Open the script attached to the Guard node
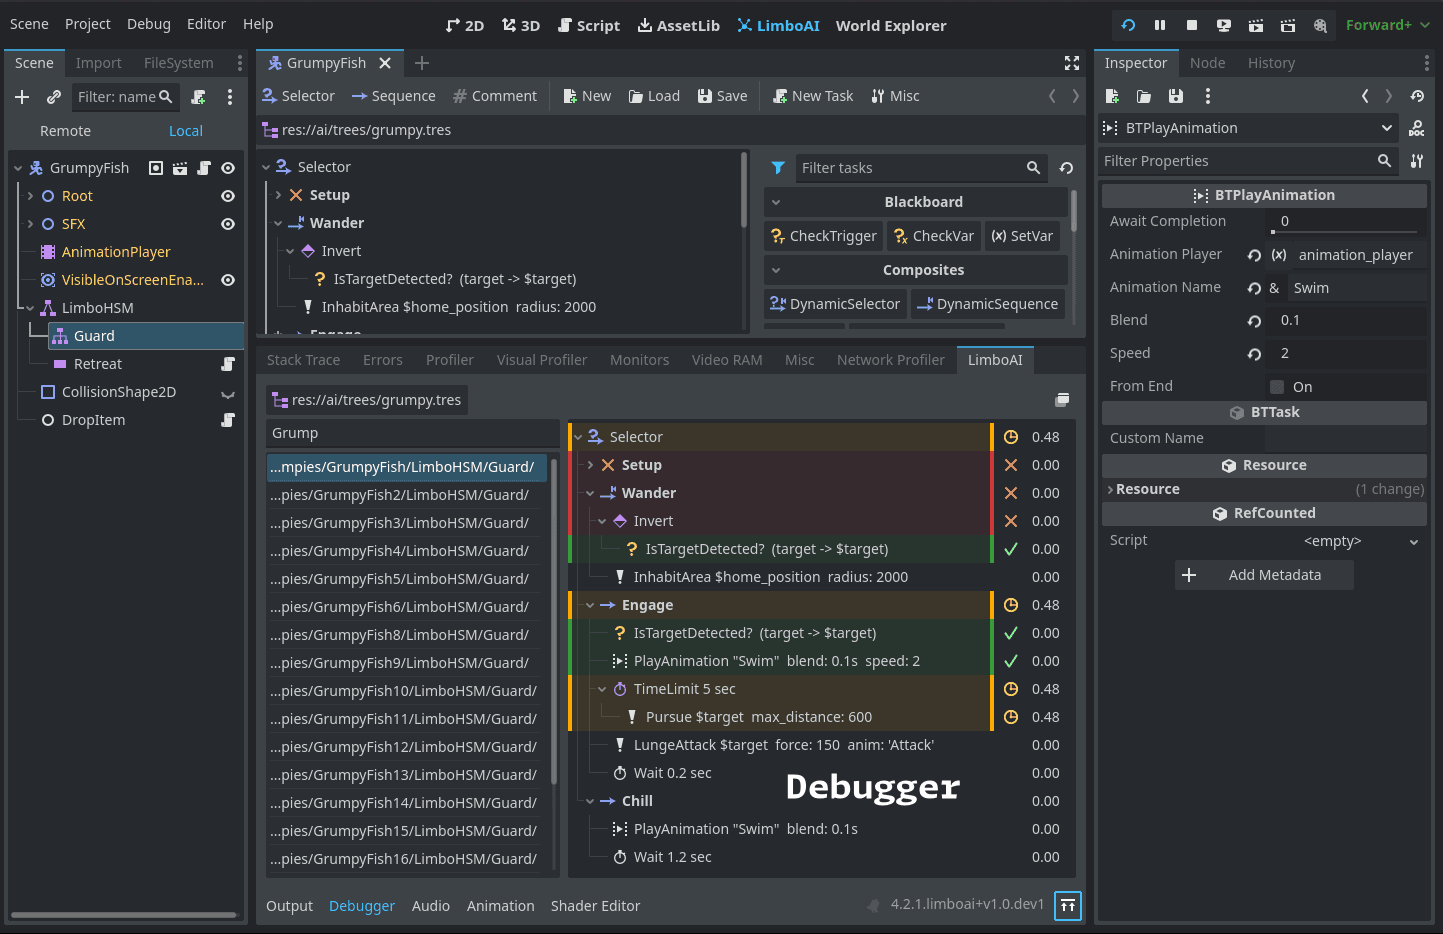Viewport: 1443px width, 934px height. [x=228, y=336]
